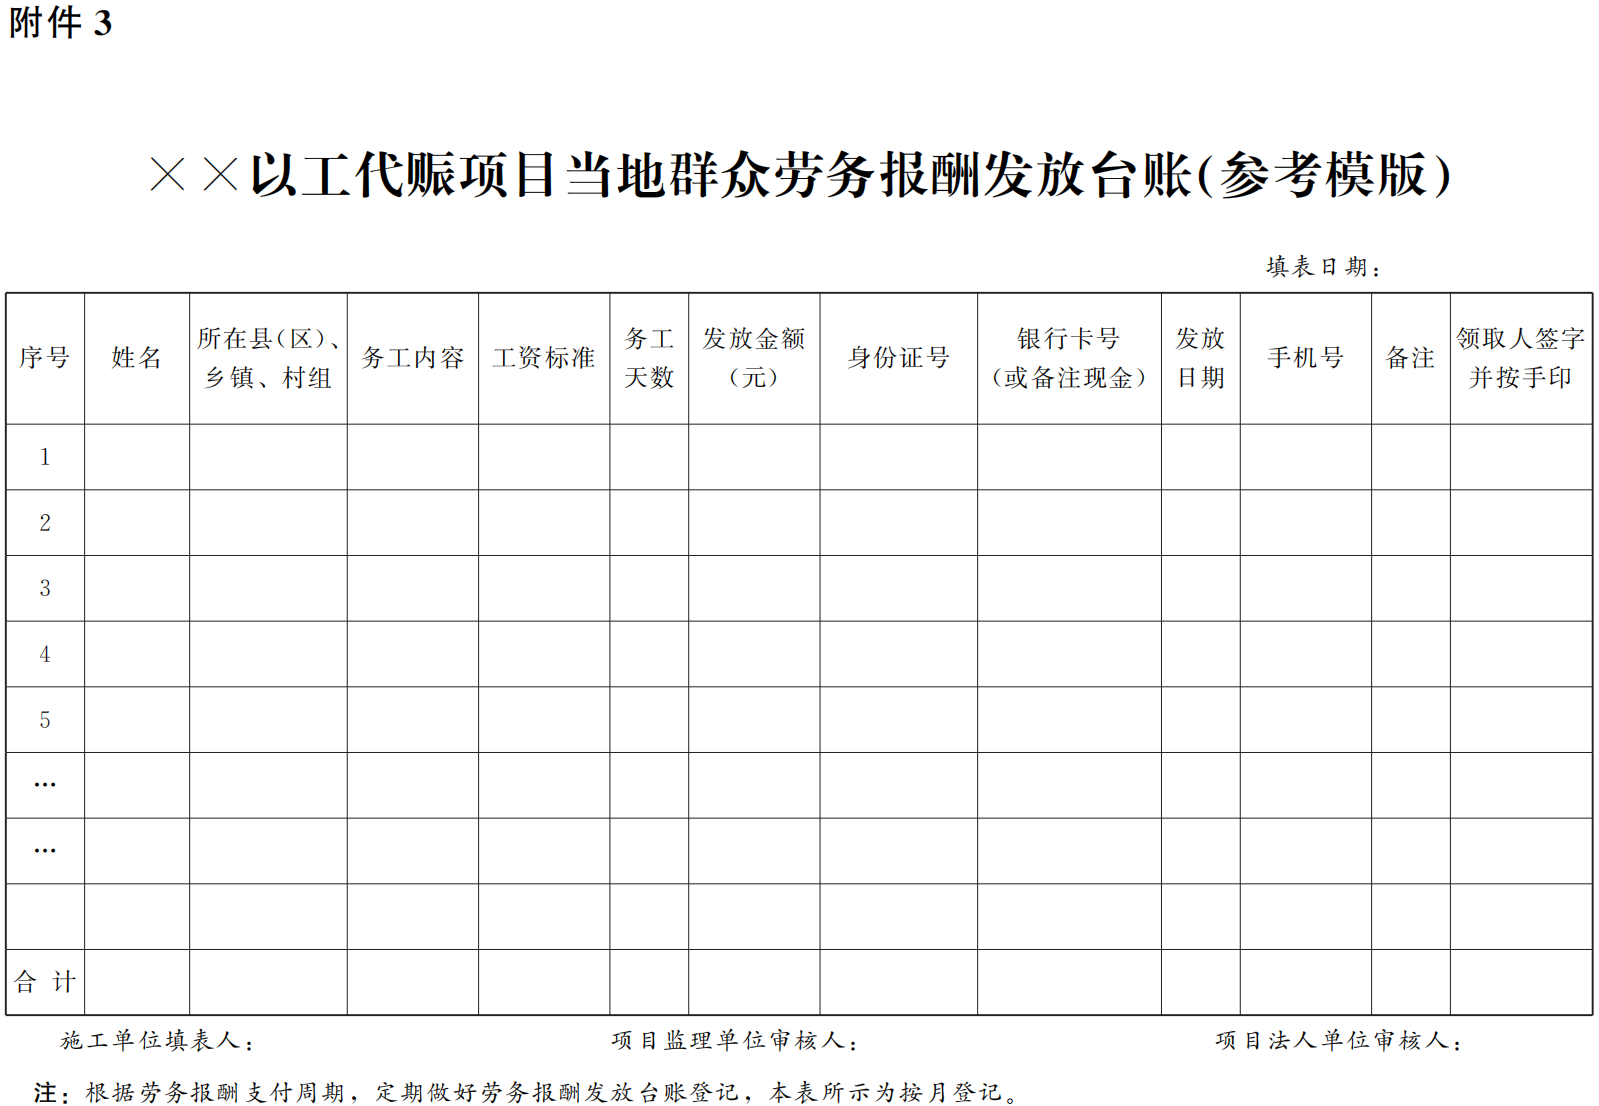The image size is (1599, 1106).
Task: Select the 手机号 column header
Action: pos(1305,358)
